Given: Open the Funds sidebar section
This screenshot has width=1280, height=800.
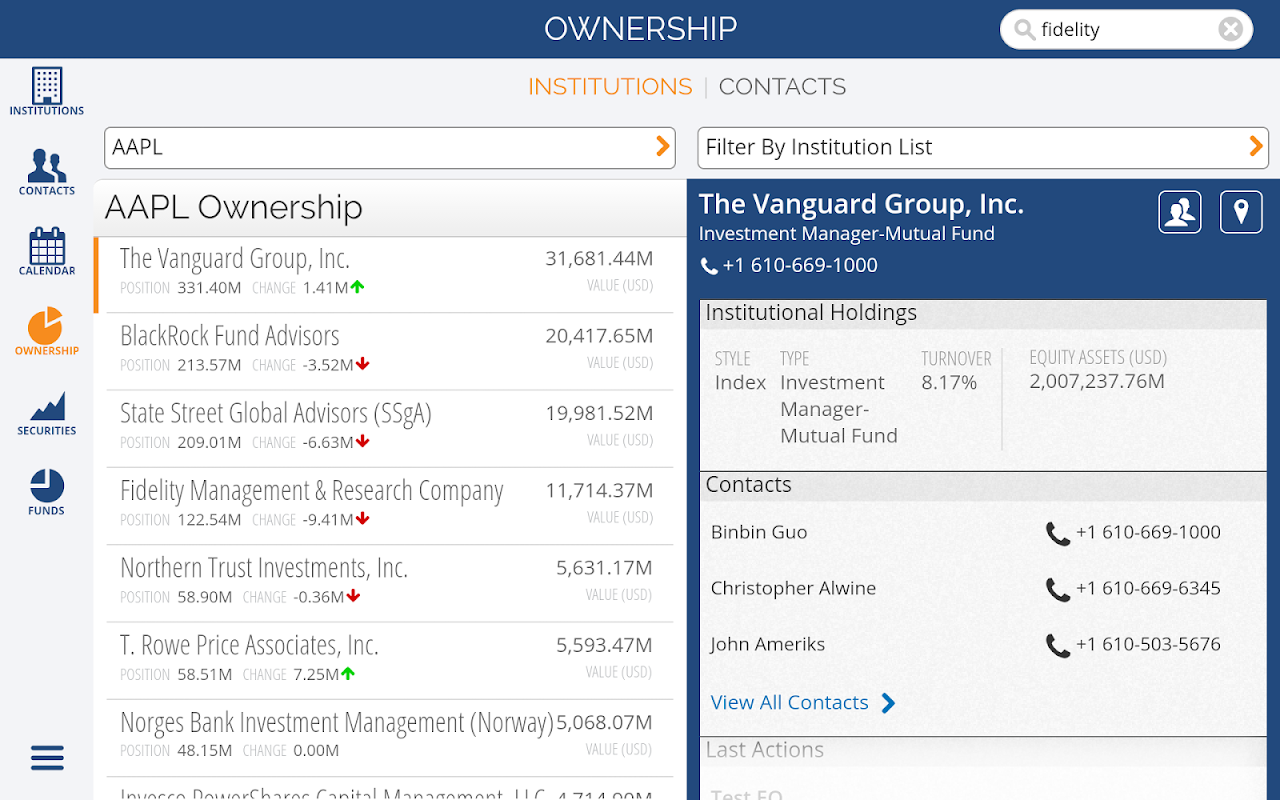Looking at the screenshot, I should (x=47, y=492).
